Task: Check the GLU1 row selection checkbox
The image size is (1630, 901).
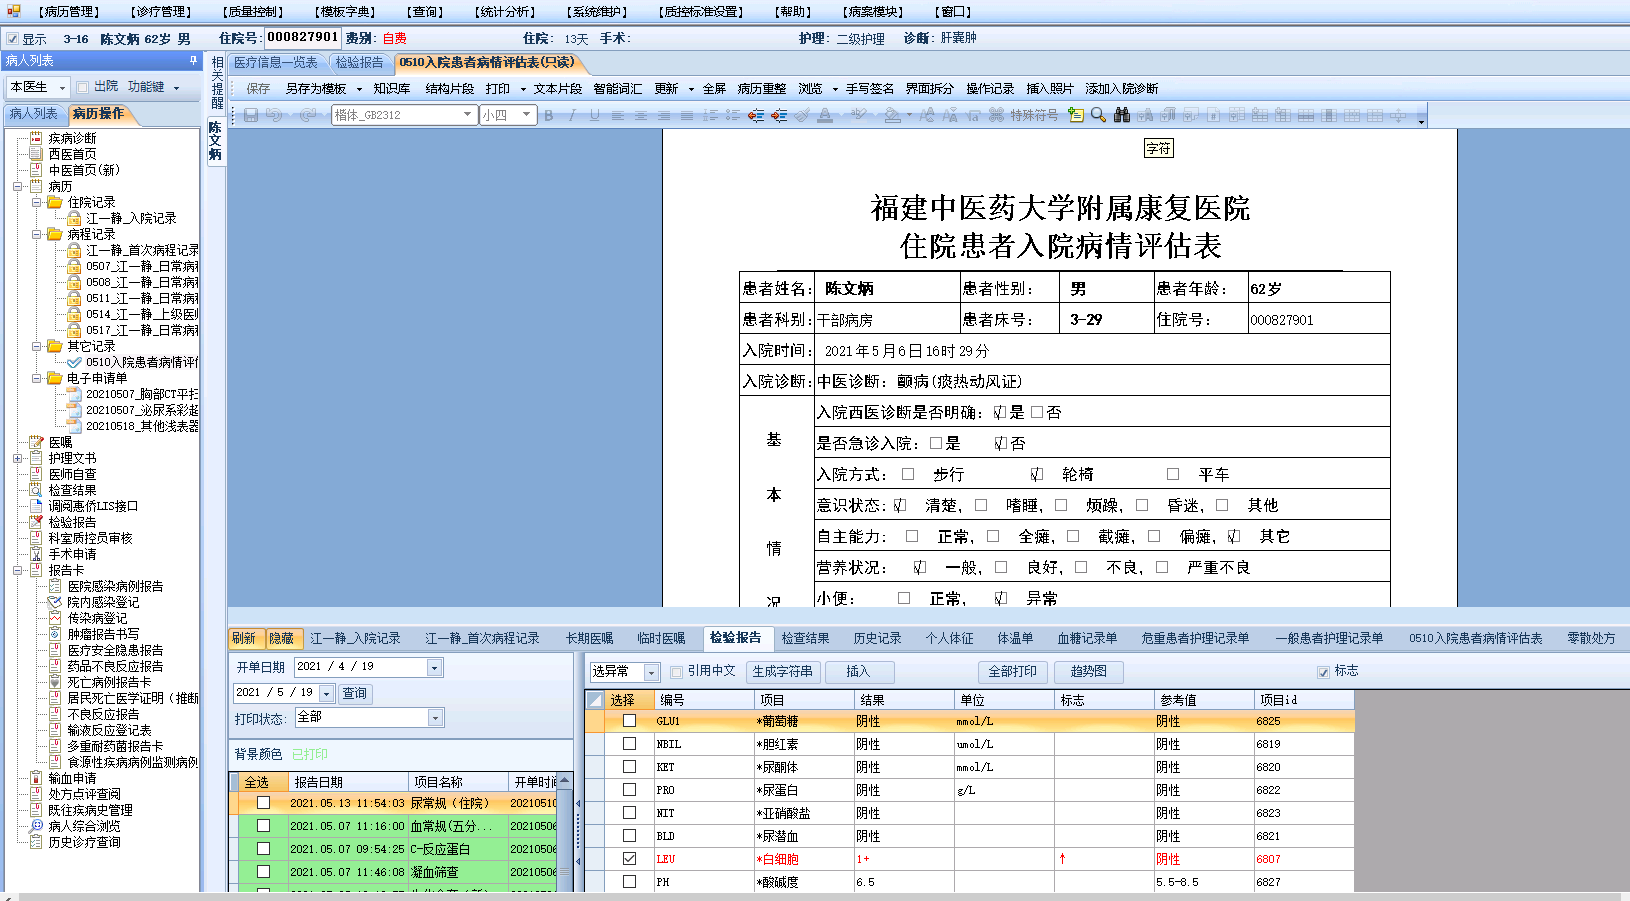Action: 629,721
